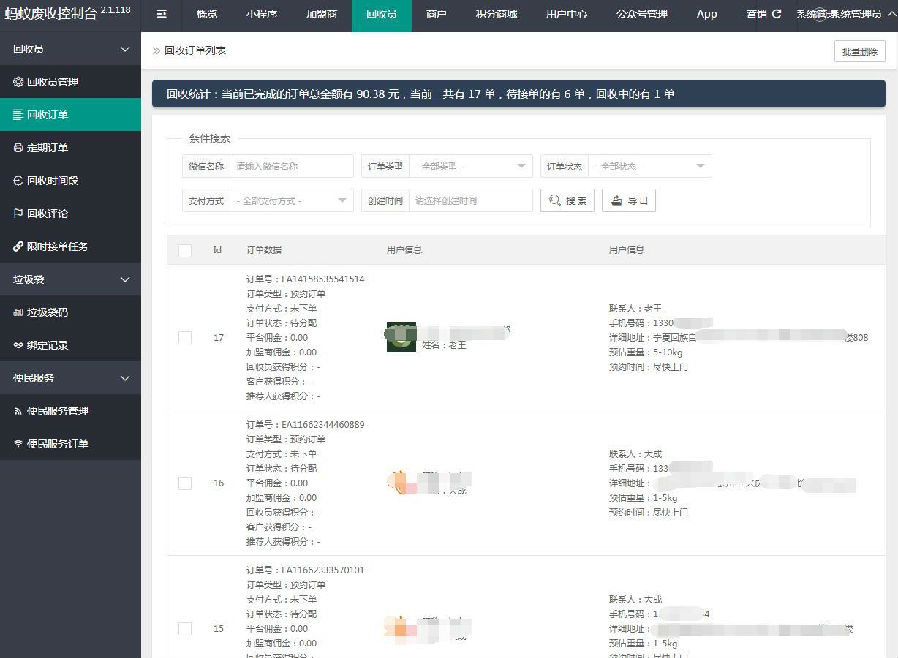Click the 批量删除 button
Image resolution: width=898 pixels, height=658 pixels.
tap(860, 52)
